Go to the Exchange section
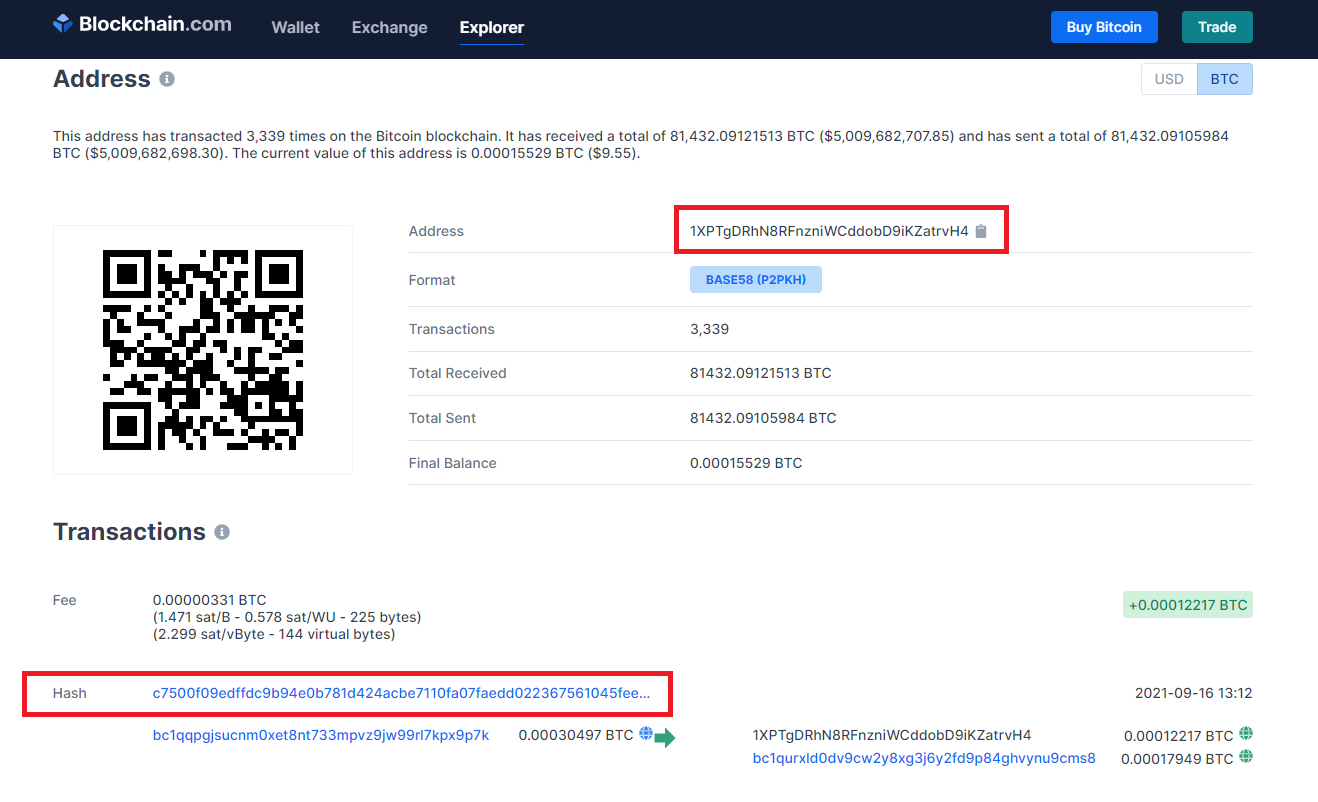 click(389, 27)
